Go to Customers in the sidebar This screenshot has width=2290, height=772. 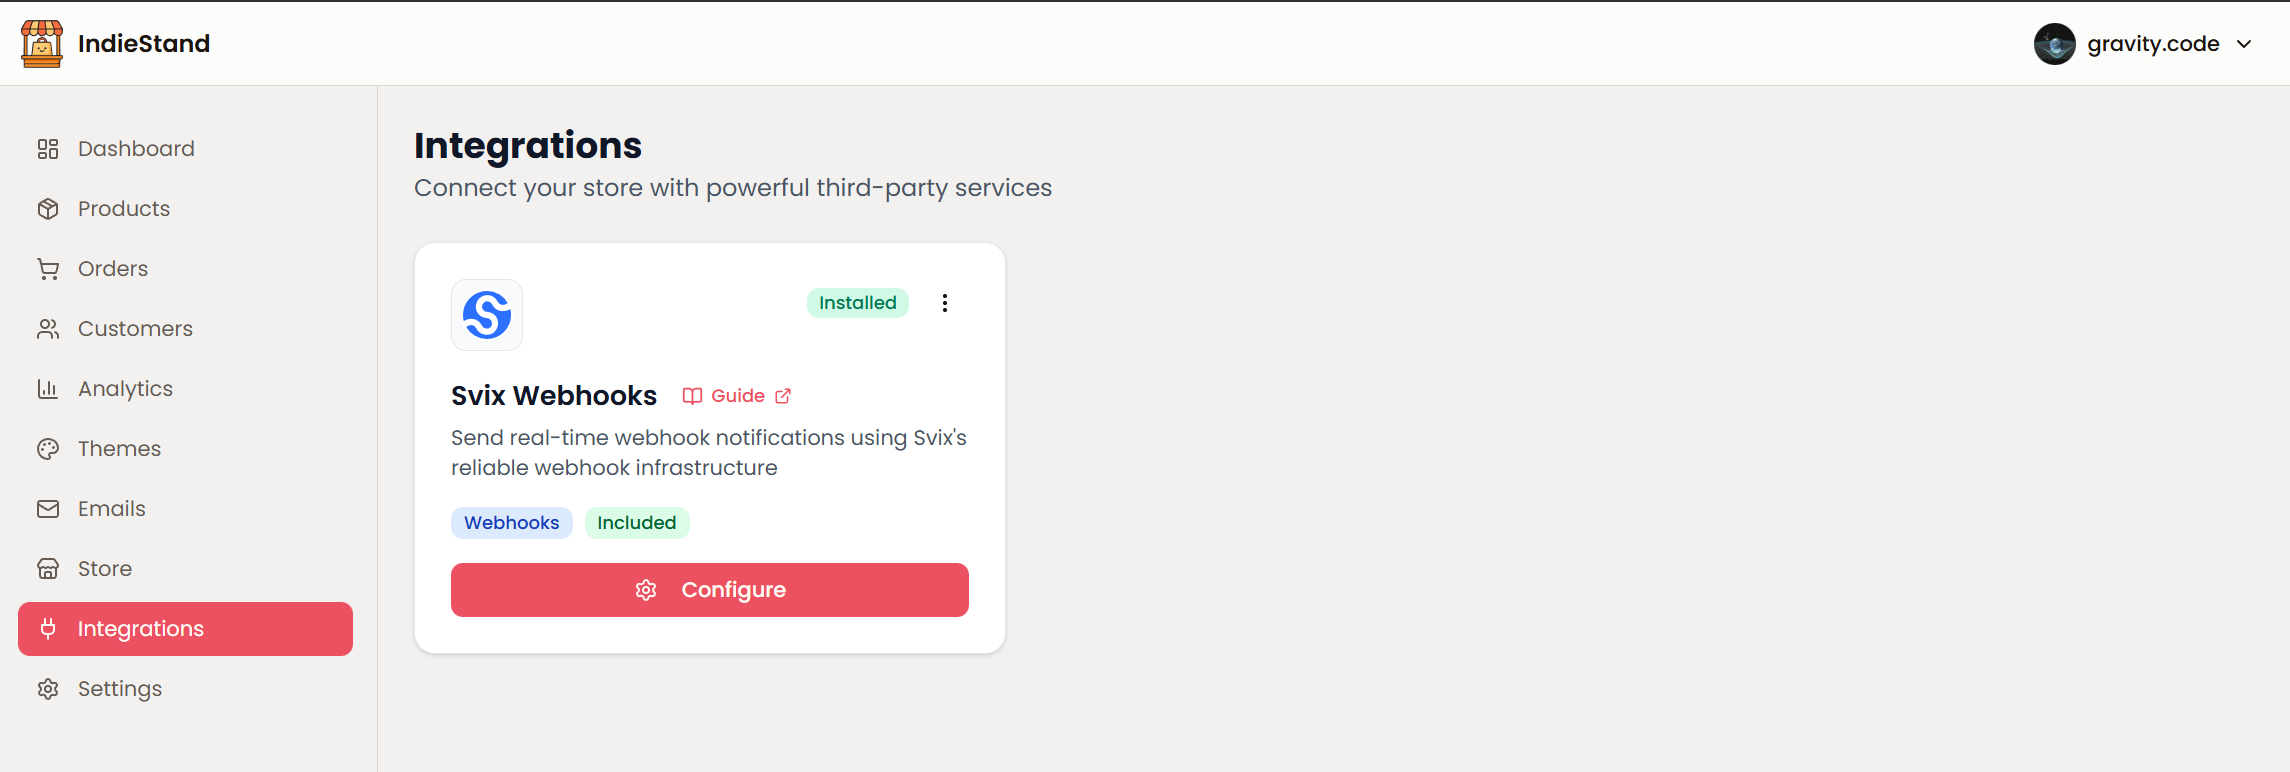pos(135,329)
